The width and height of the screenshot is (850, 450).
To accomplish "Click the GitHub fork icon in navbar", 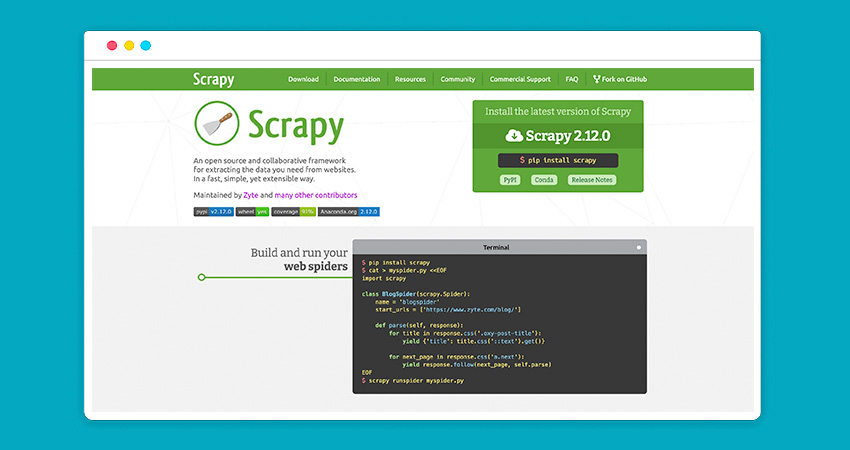I will tap(597, 79).
